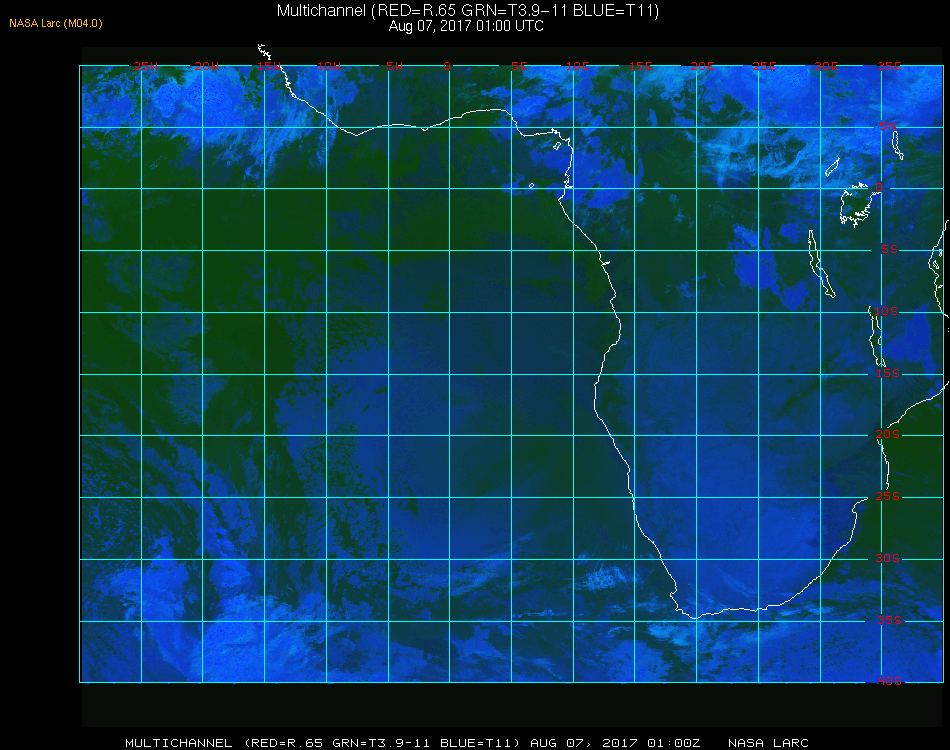The width and height of the screenshot is (950, 750).
Task: Click the 15S latitude label
Action: [x=888, y=373]
